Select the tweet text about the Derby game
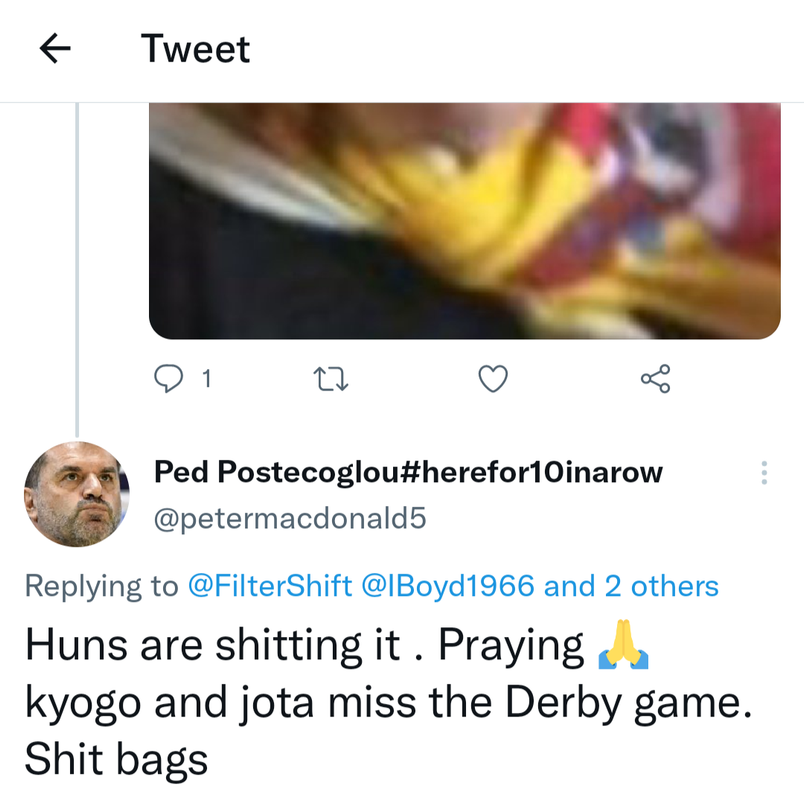Image resolution: width=804 pixels, height=800 pixels. (388, 702)
